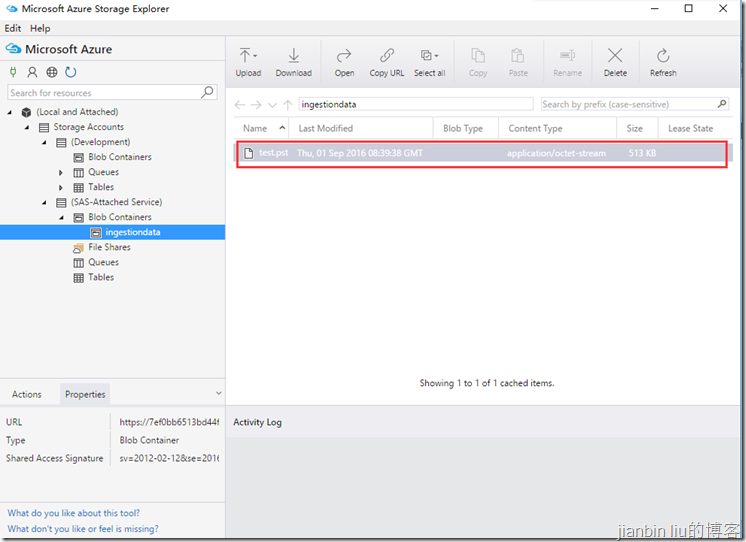This screenshot has width=746, height=542.
Task: Click the globe icon in the left panel
Action: [51, 72]
